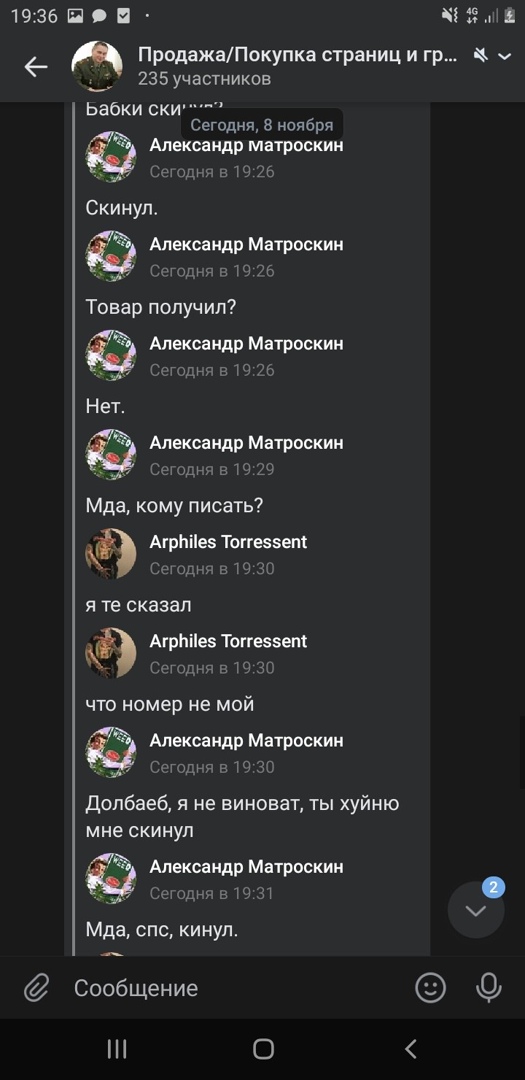Tap the muted bell icon in header

pyautogui.click(x=481, y=55)
